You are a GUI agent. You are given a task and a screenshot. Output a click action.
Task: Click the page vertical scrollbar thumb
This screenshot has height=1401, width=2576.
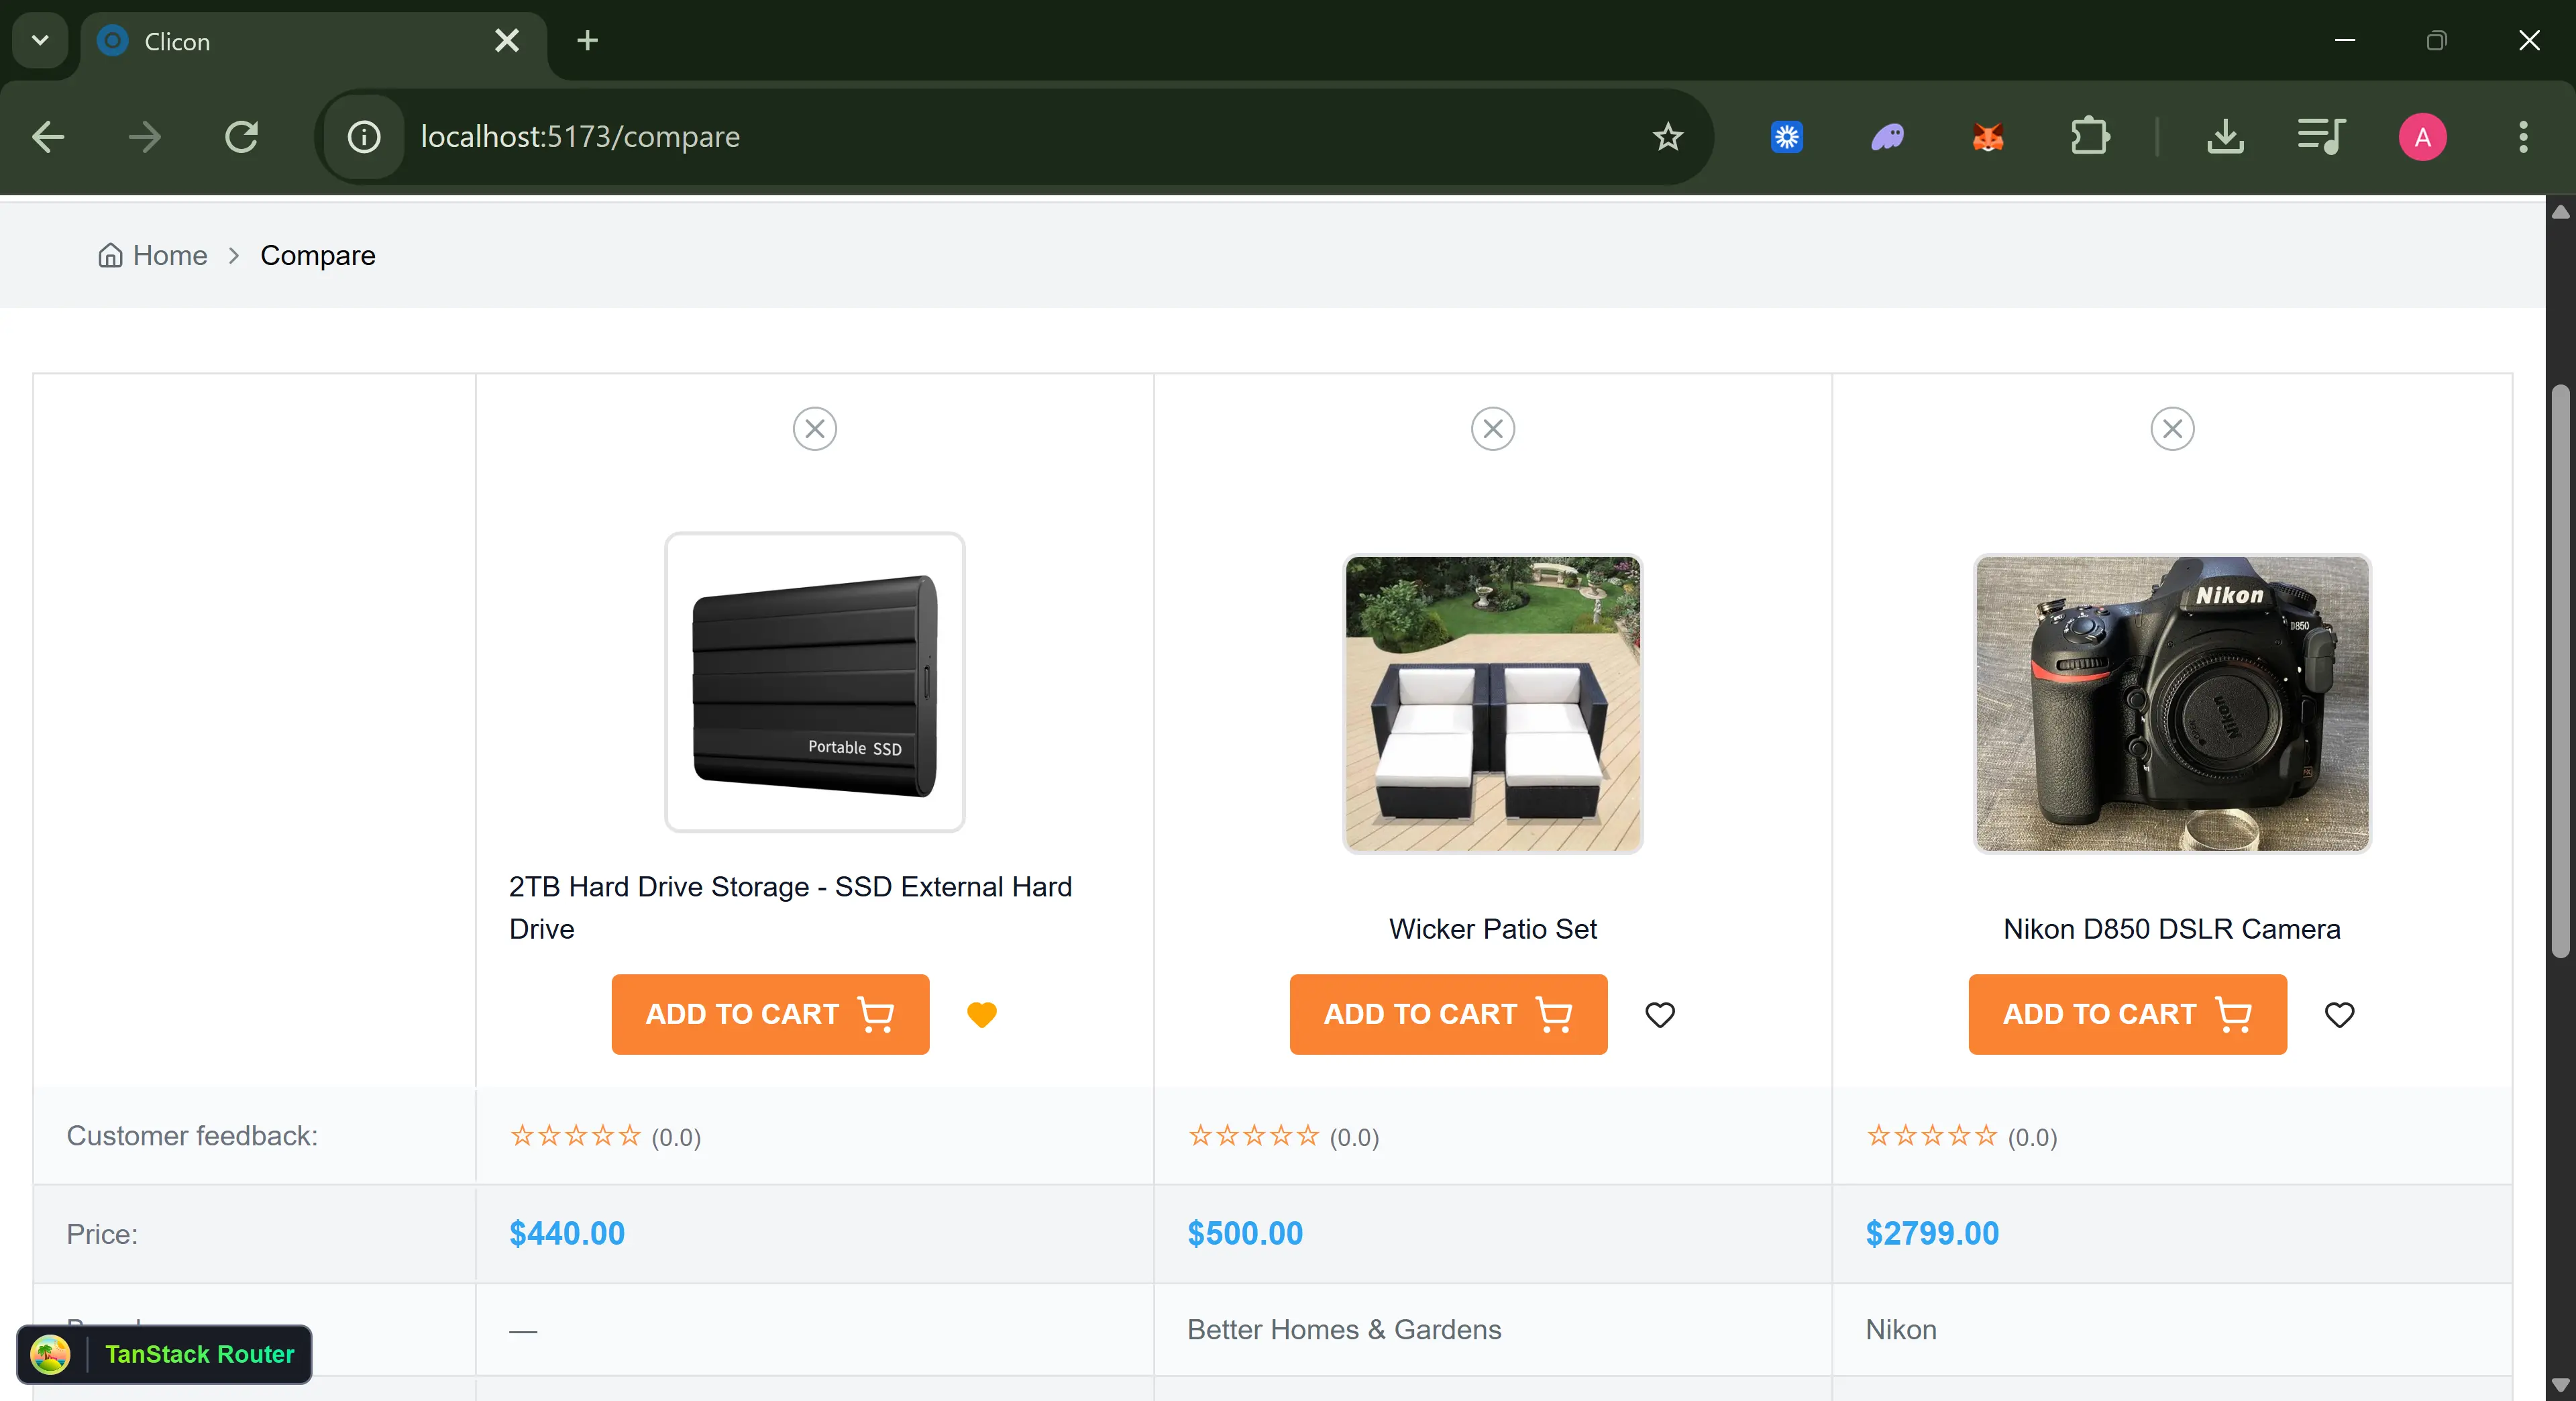[x=2560, y=672]
